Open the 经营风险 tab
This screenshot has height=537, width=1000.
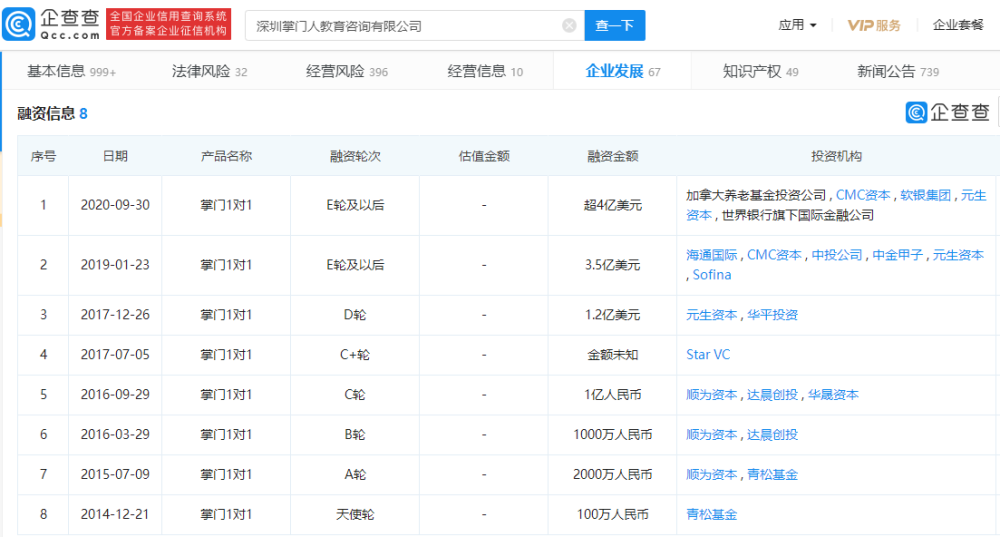(x=346, y=71)
